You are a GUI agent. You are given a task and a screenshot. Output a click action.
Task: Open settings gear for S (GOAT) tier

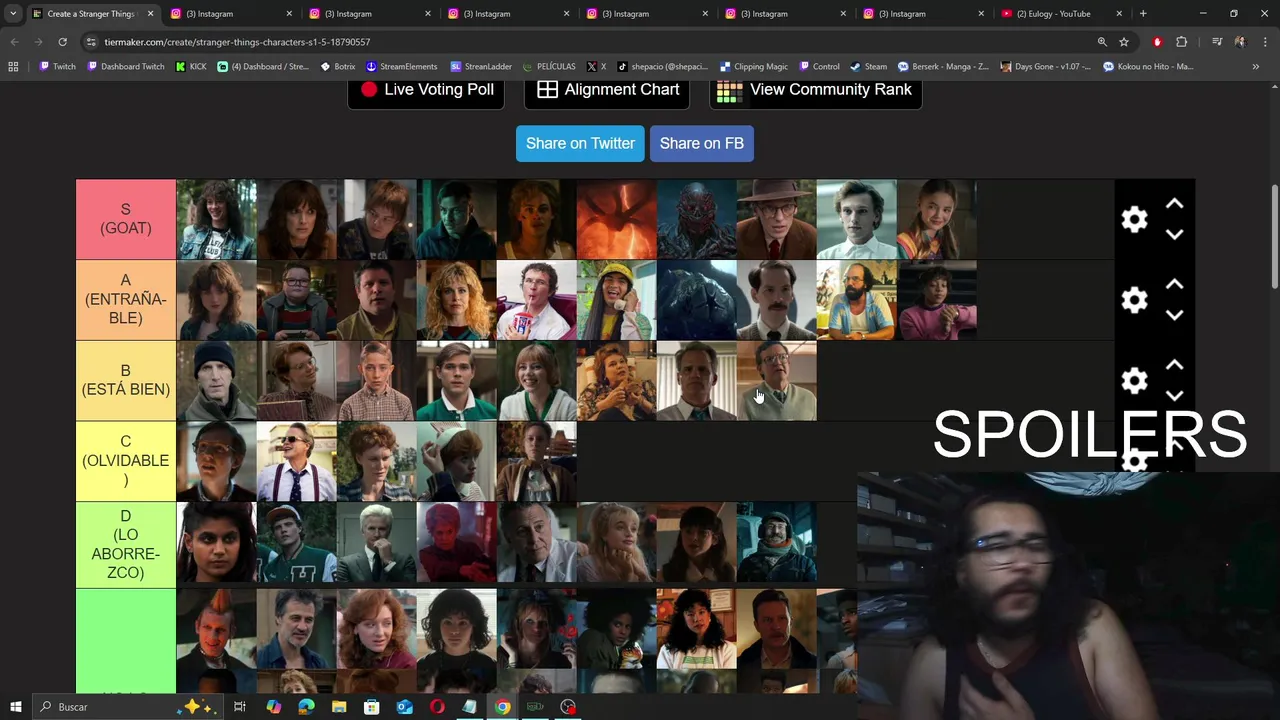(x=1134, y=220)
